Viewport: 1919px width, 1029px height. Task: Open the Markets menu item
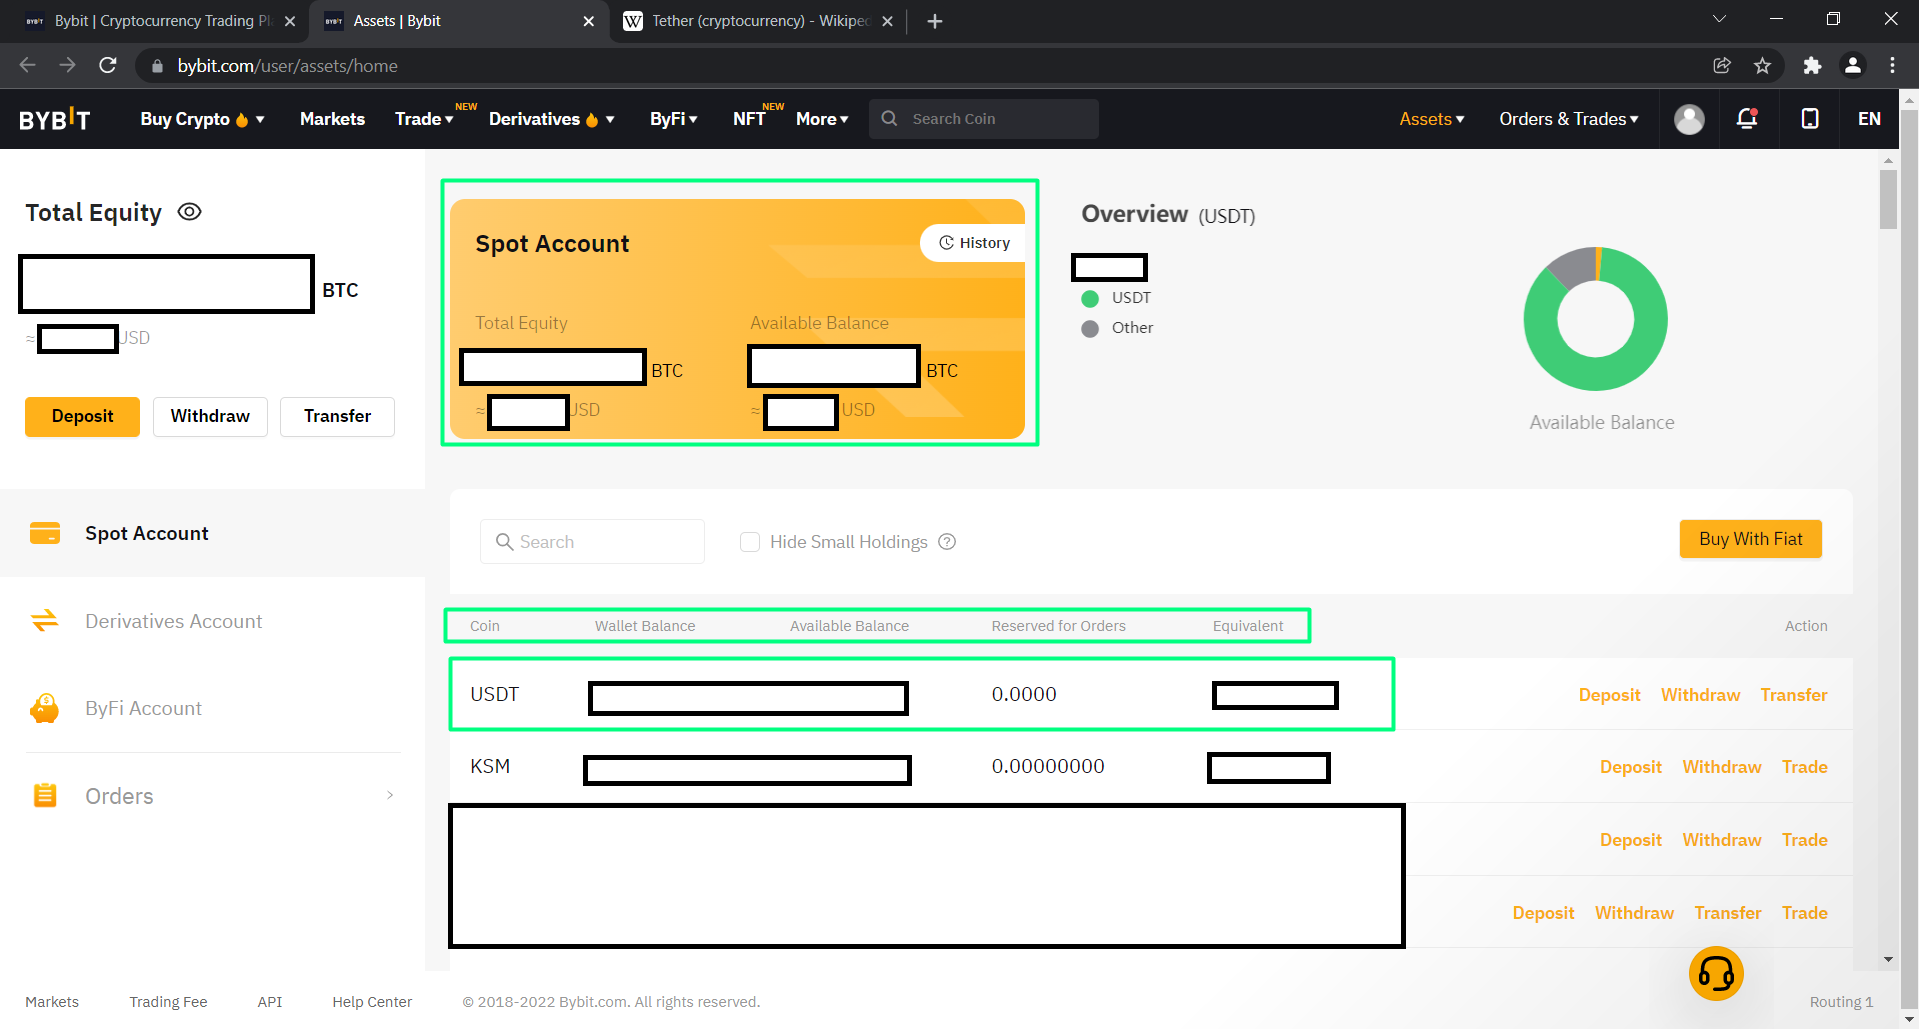[332, 119]
